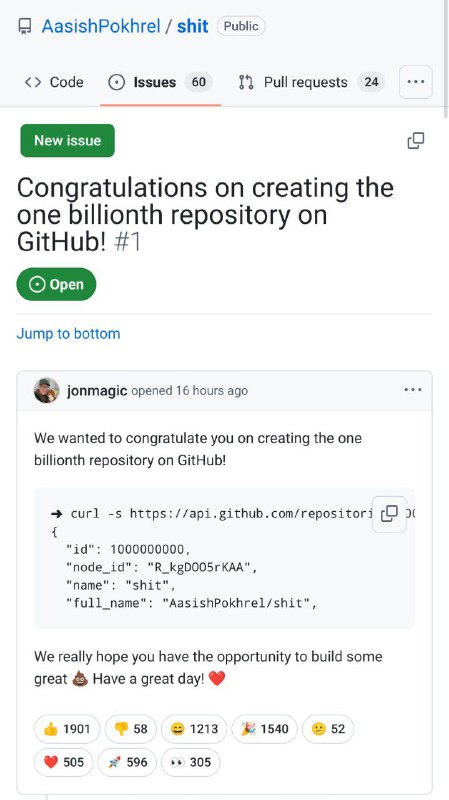
Task: Open comment options three-dot menu
Action: point(413,390)
